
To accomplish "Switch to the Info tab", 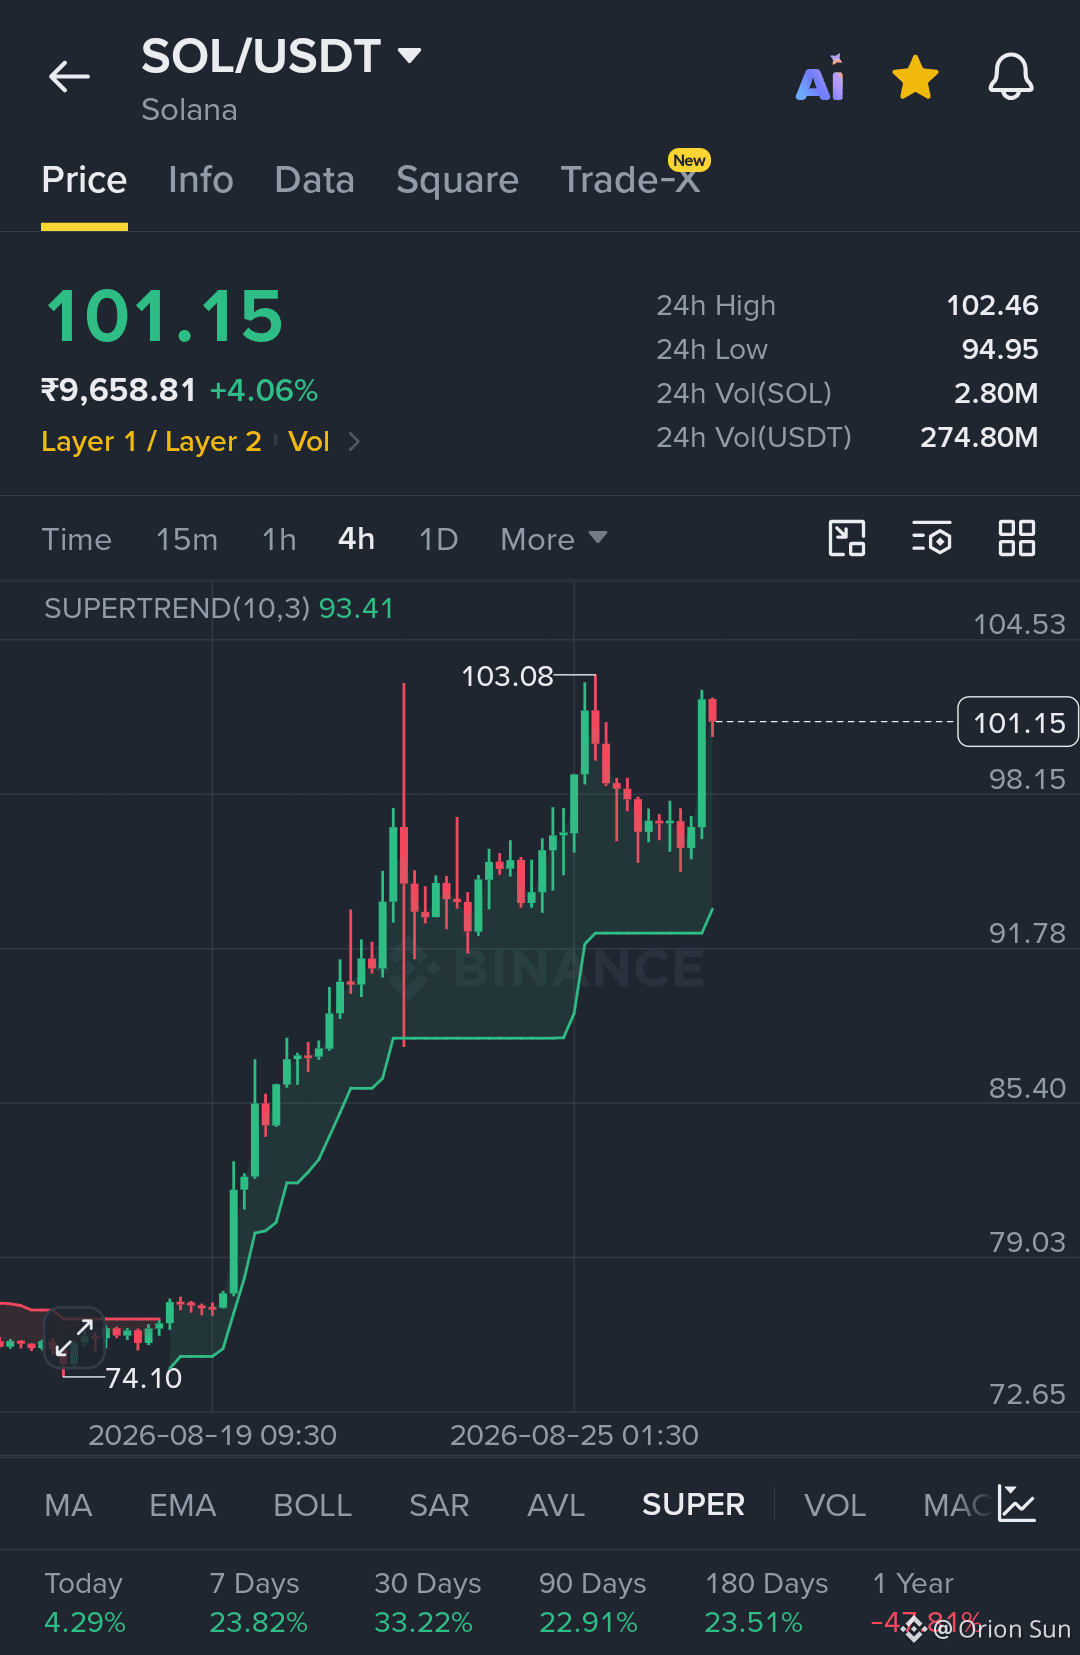I will tap(200, 180).
